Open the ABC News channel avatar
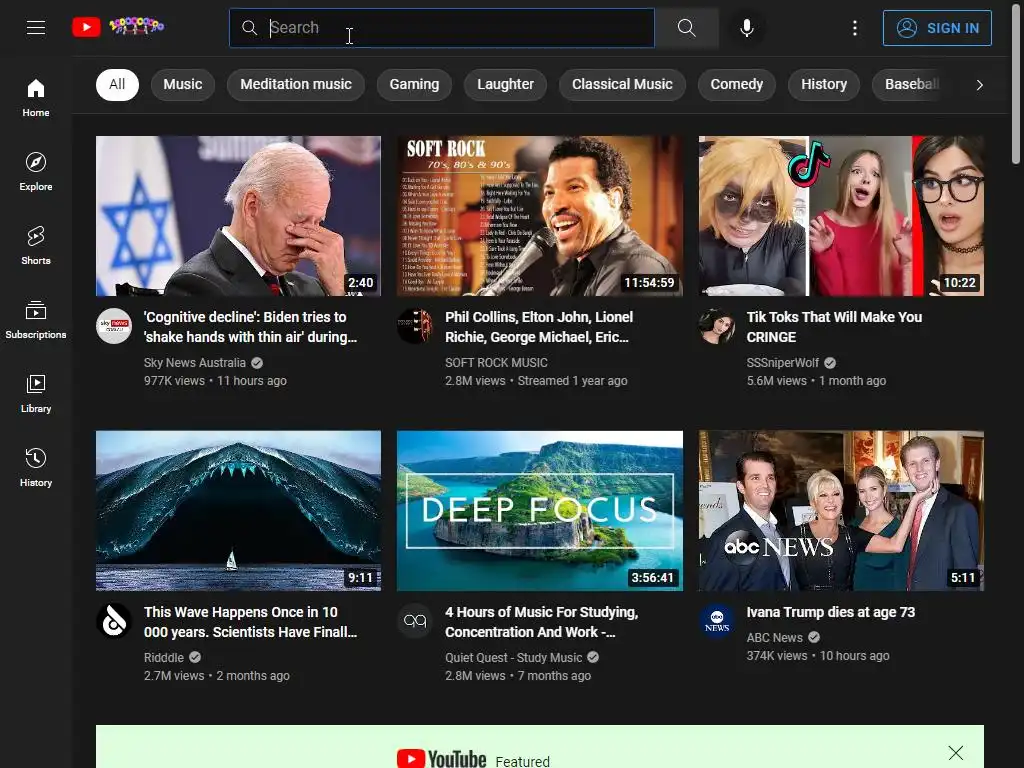The width and height of the screenshot is (1024, 768). (716, 620)
